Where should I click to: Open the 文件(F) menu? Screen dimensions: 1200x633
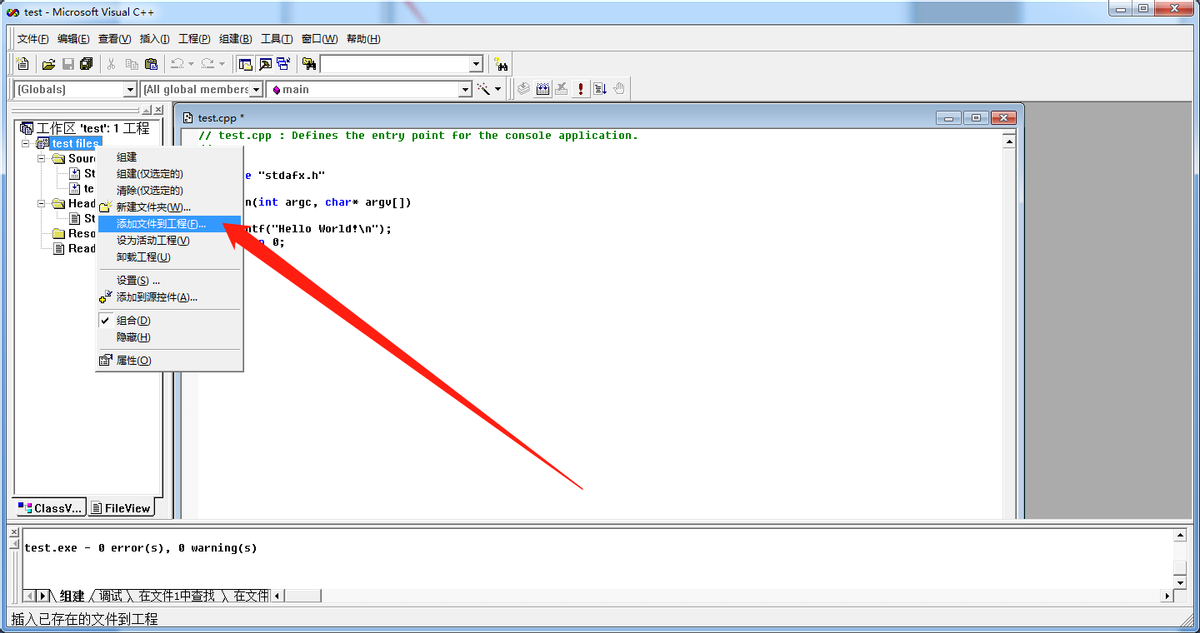coord(34,39)
